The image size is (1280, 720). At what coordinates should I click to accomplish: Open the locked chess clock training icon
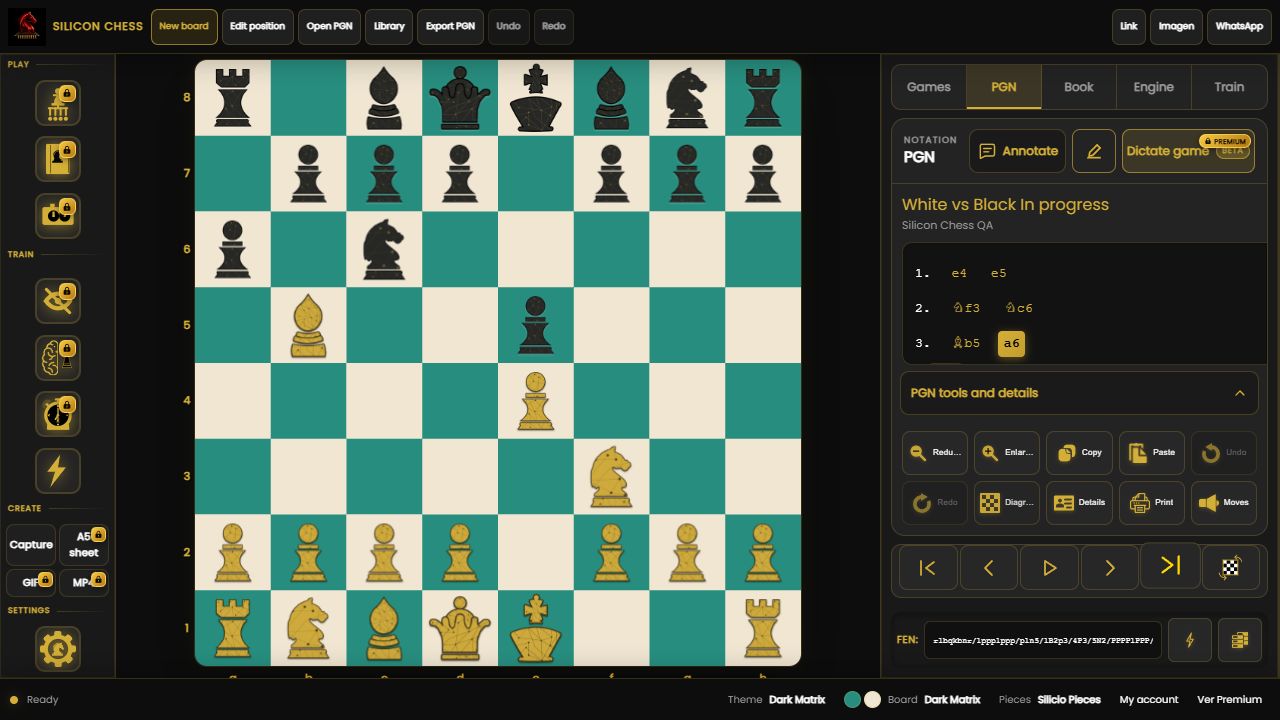58,413
